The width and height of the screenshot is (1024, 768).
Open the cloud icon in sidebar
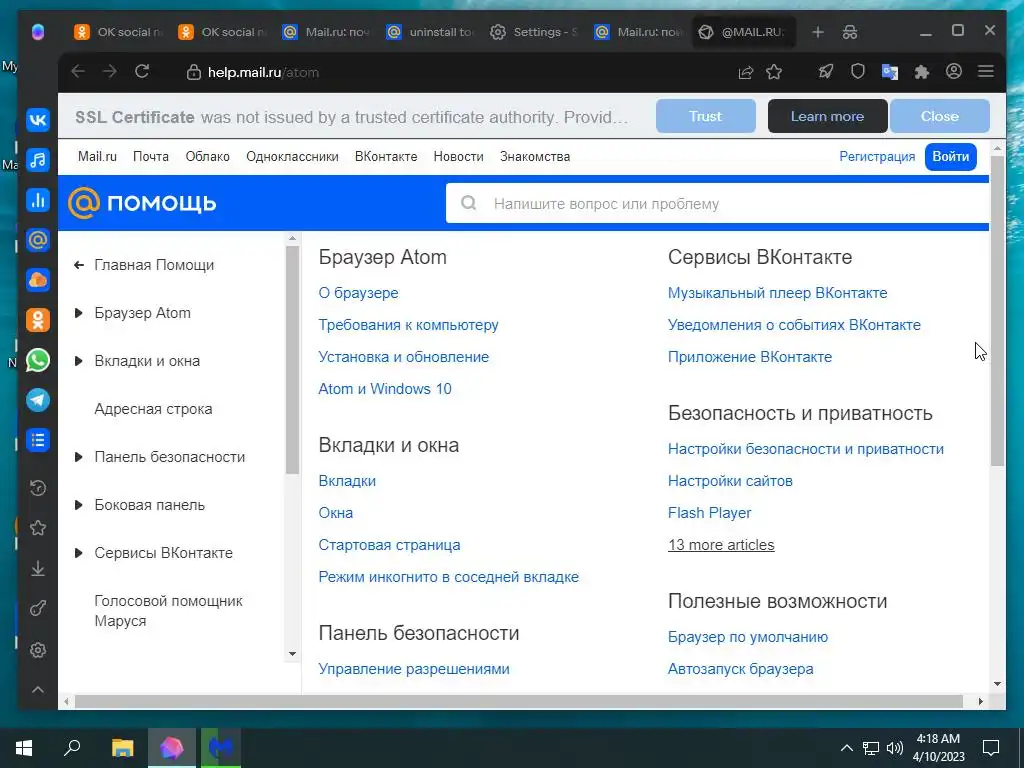coord(38,280)
